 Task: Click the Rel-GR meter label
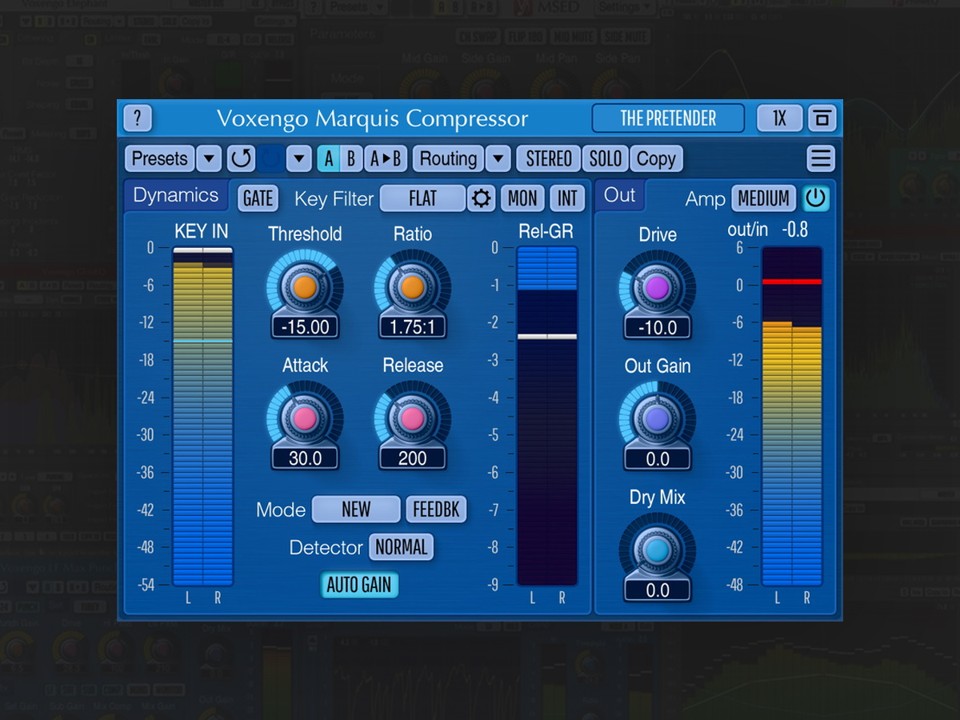[546, 231]
